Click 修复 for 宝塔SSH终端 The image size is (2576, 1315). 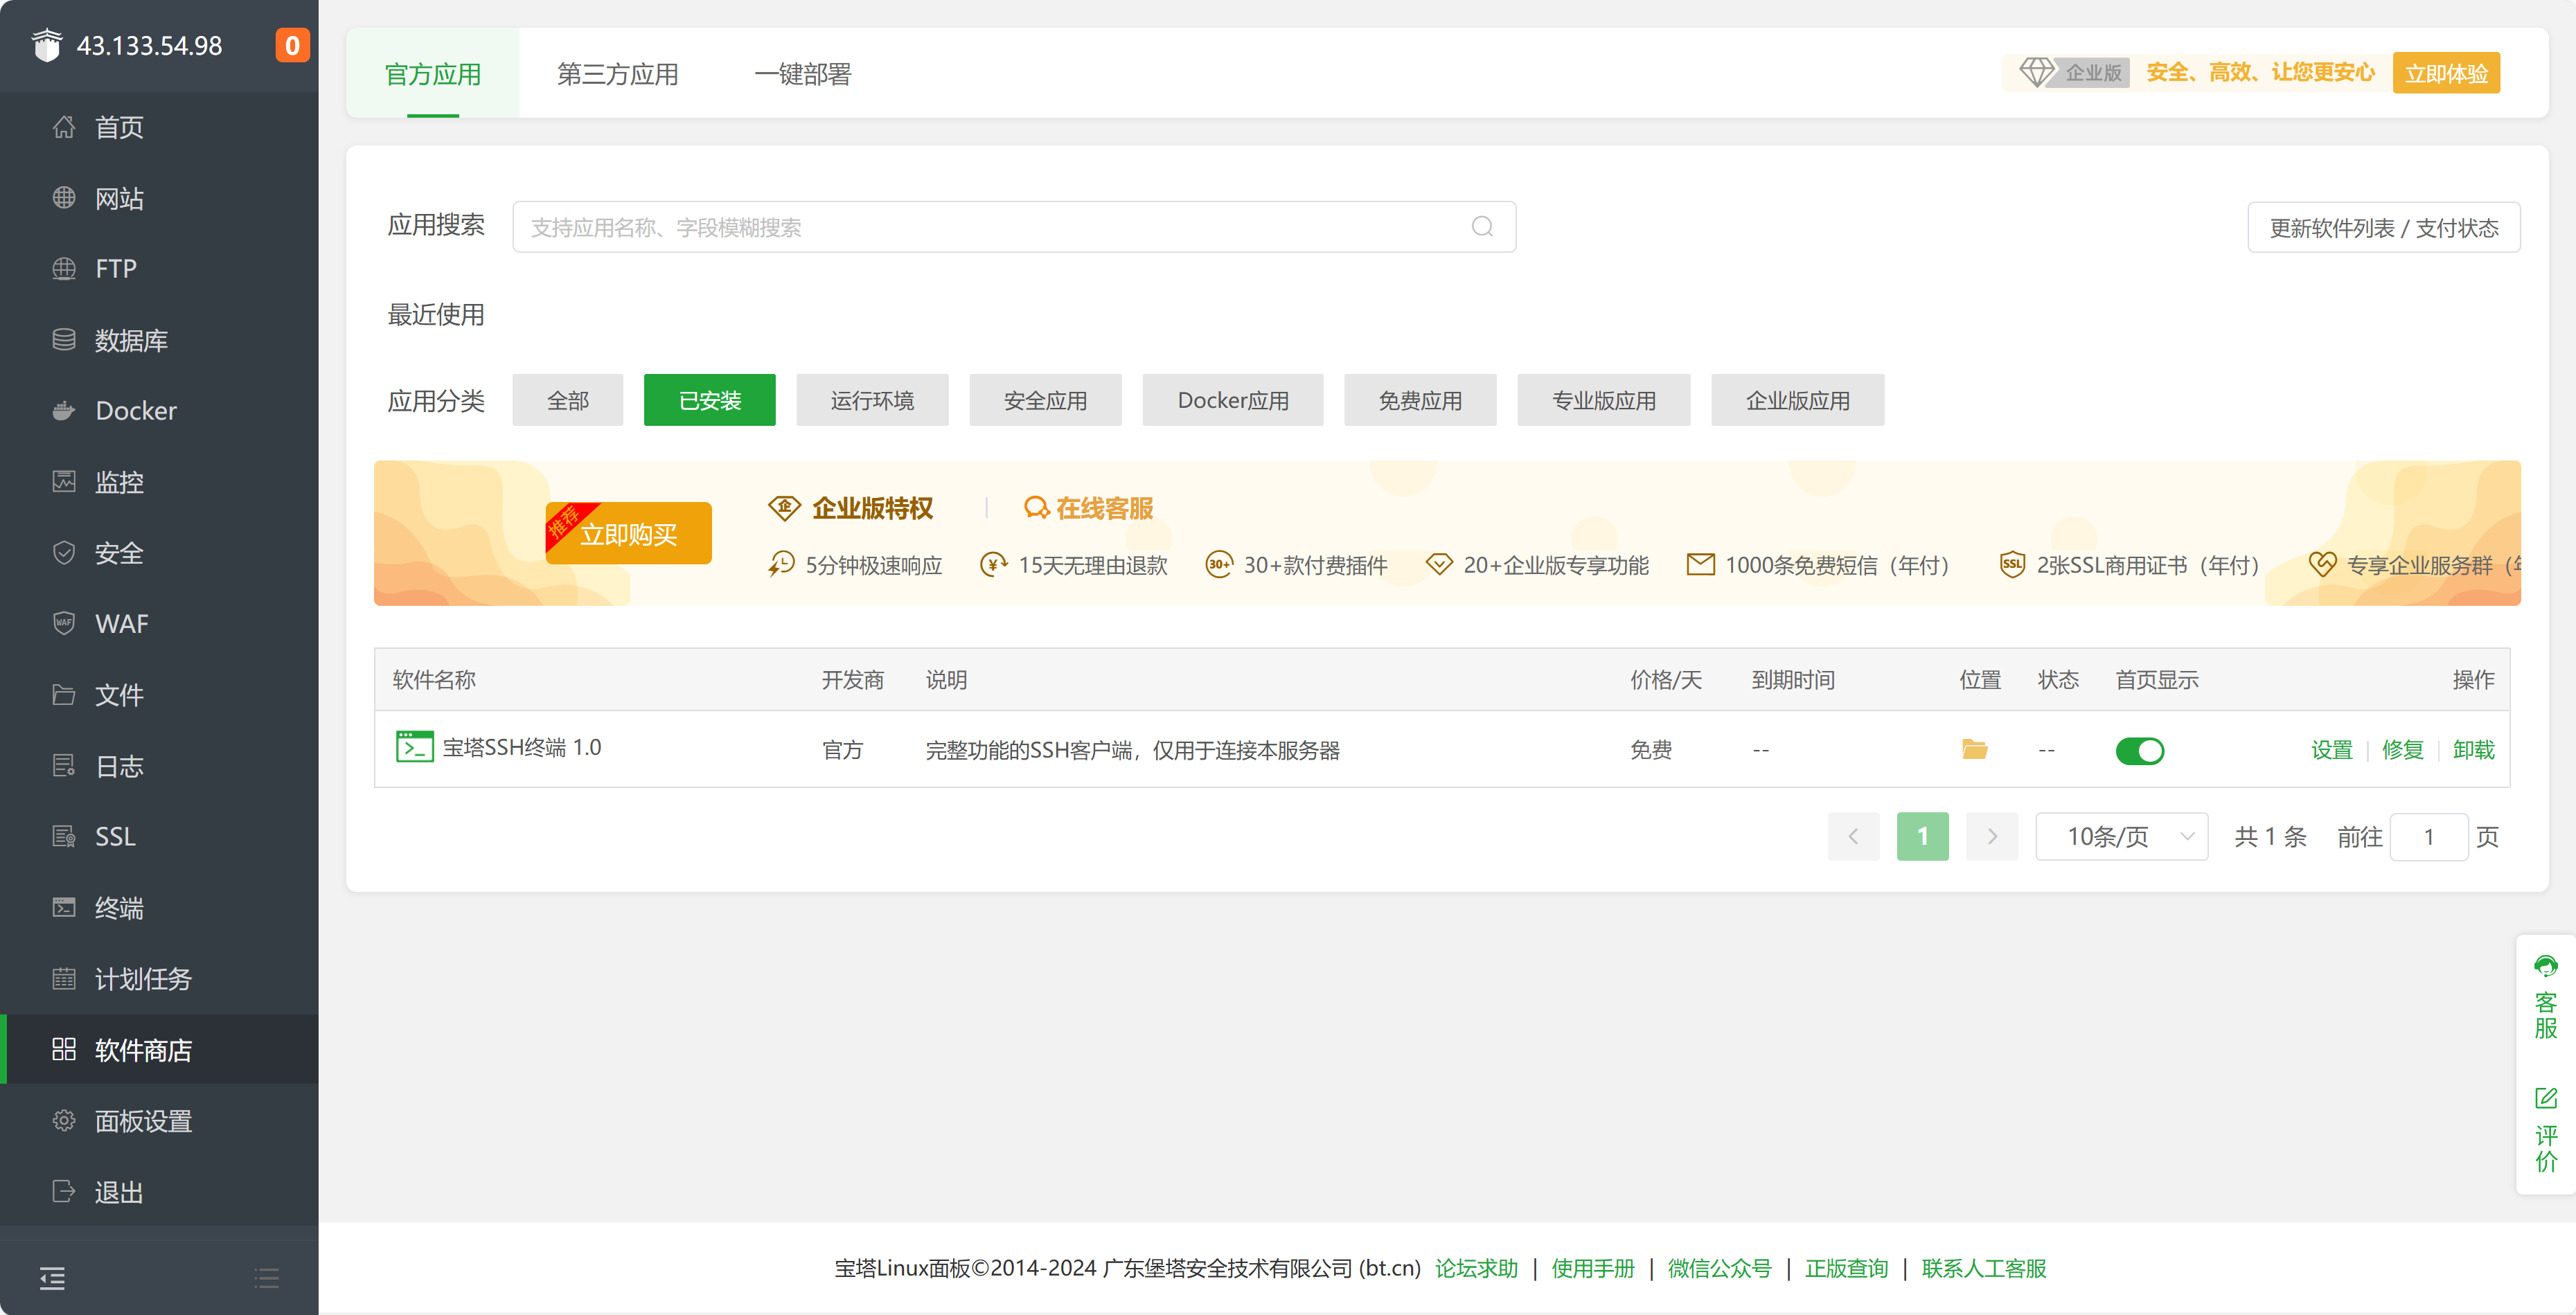(2403, 750)
